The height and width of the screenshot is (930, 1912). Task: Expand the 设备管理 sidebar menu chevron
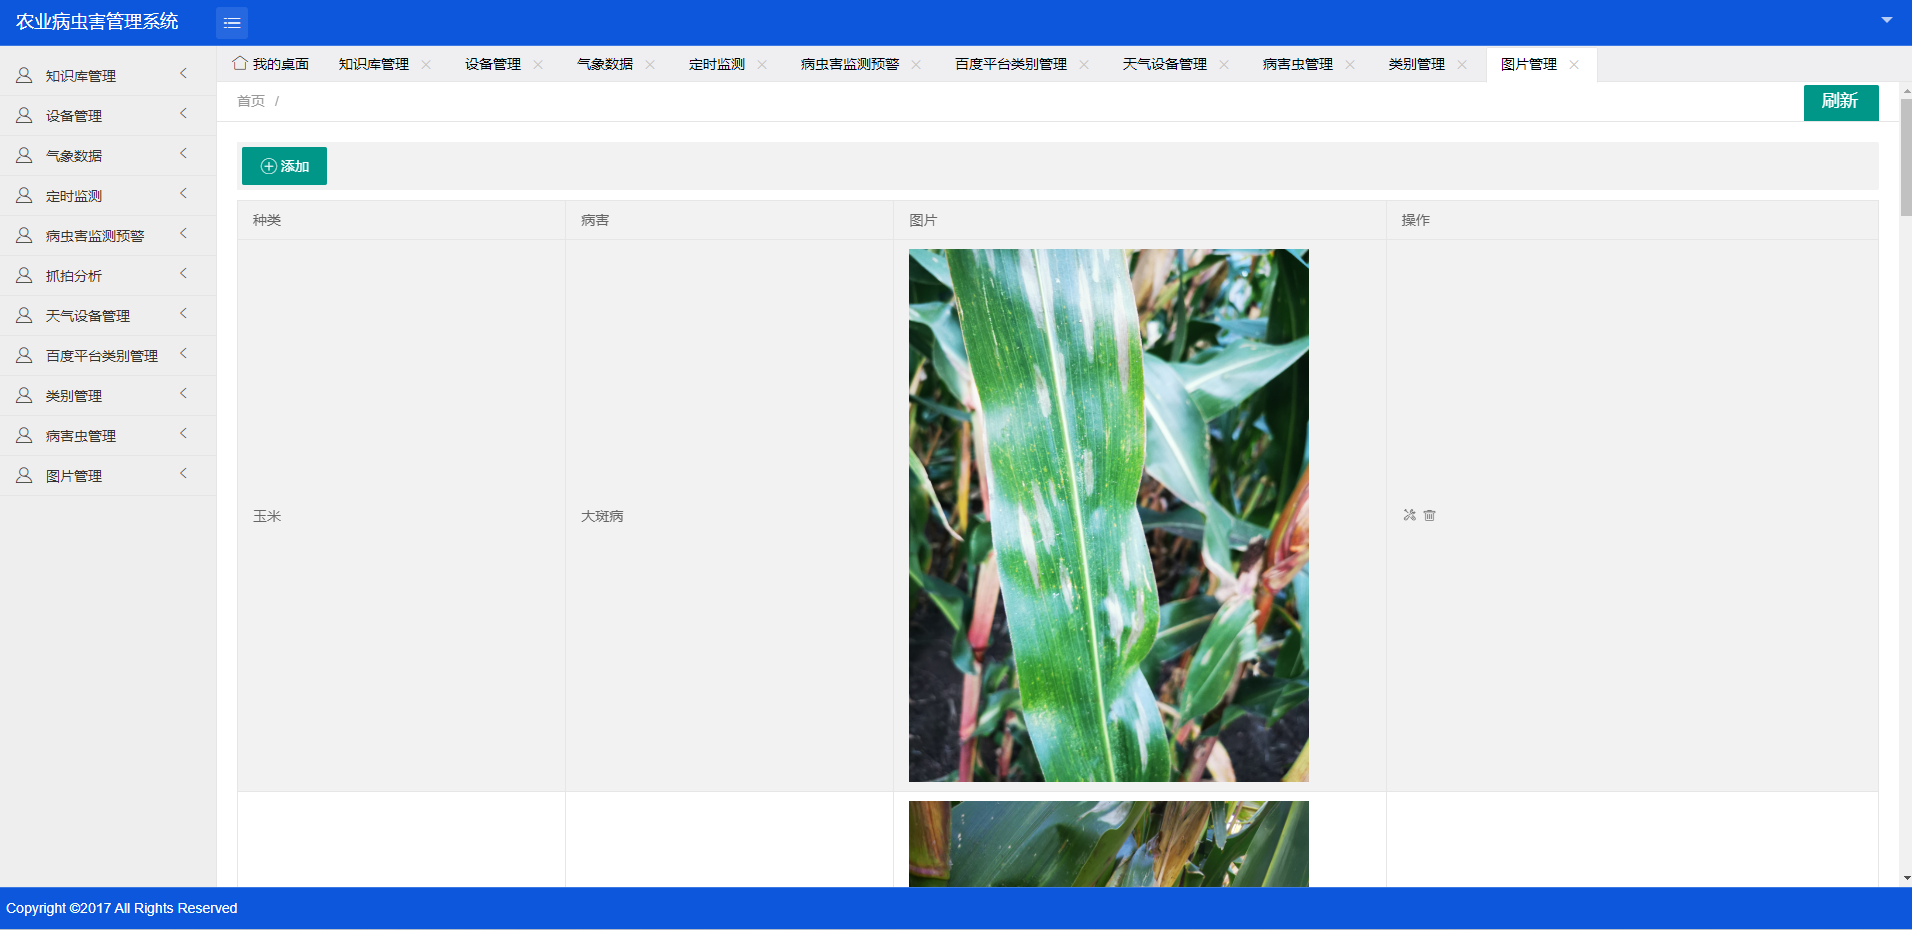tap(183, 114)
